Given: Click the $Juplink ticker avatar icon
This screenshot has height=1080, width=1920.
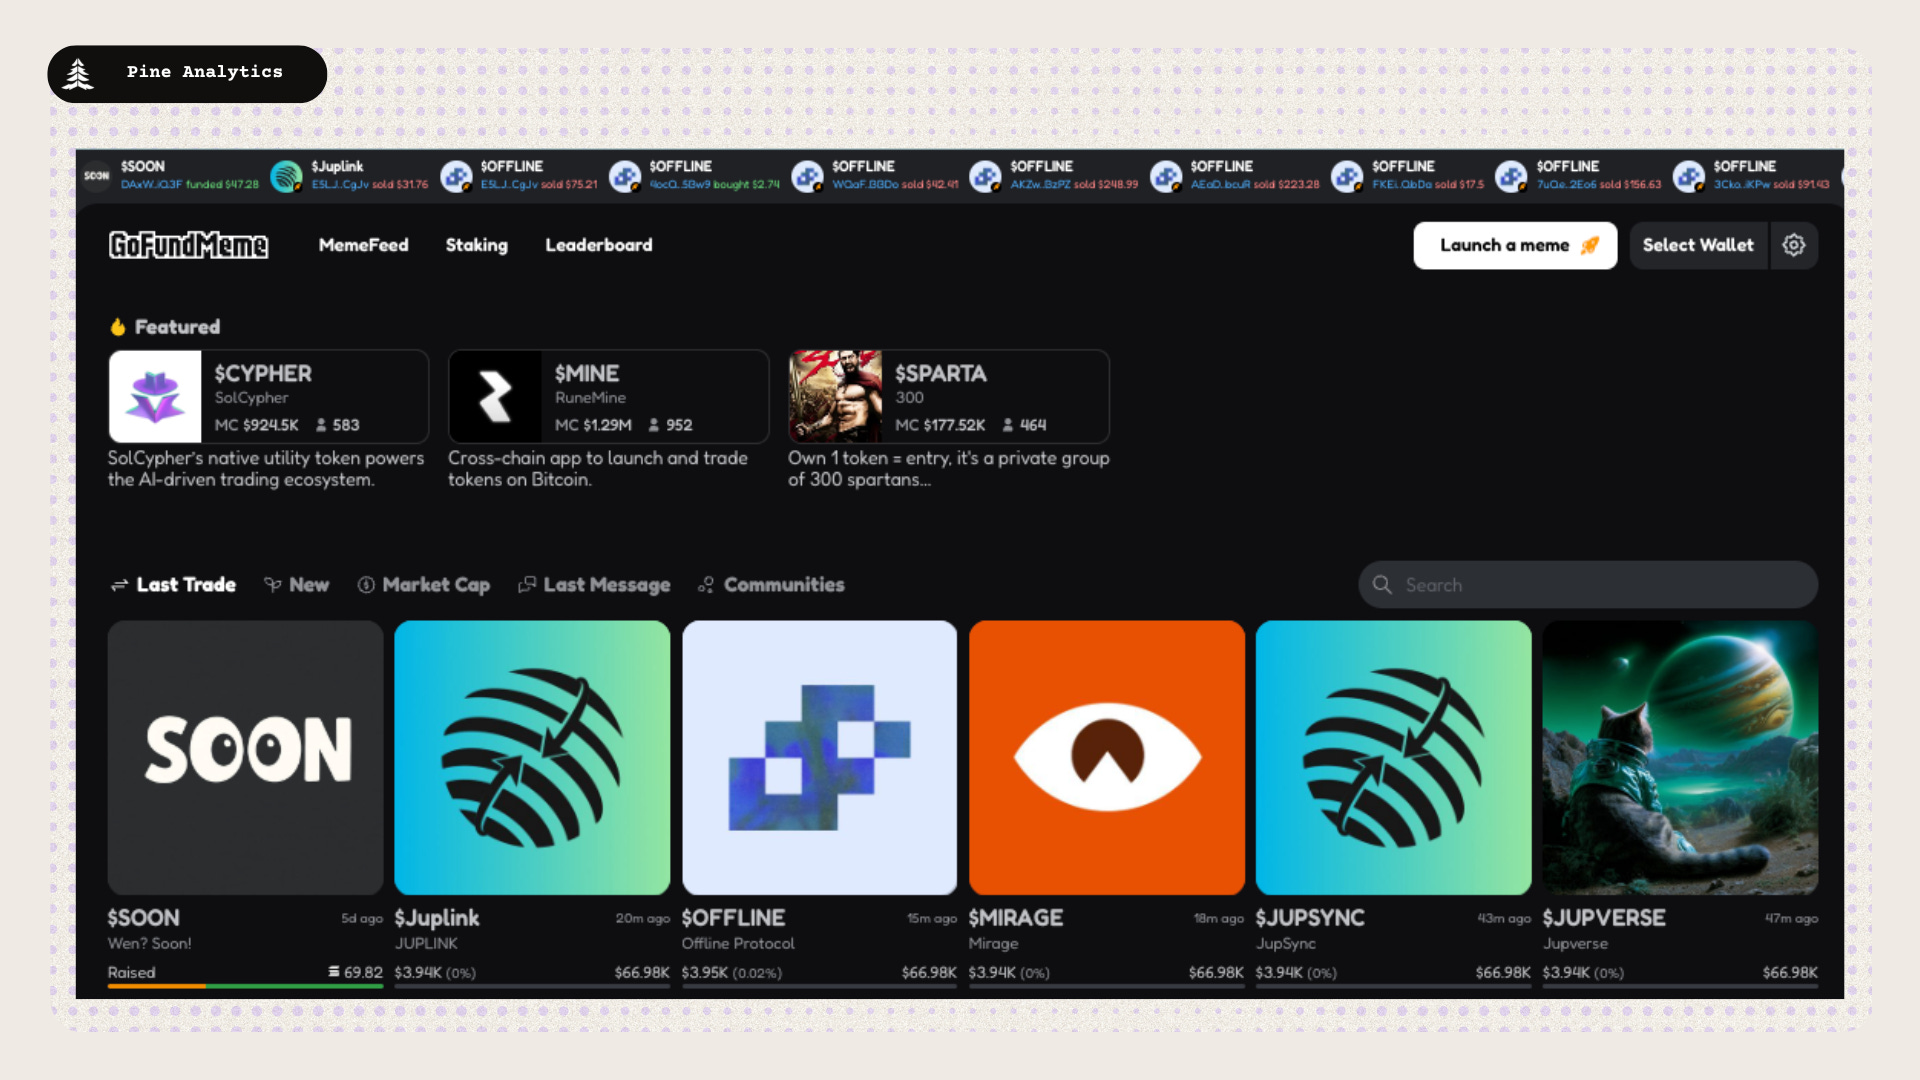Looking at the screenshot, I should point(287,176).
